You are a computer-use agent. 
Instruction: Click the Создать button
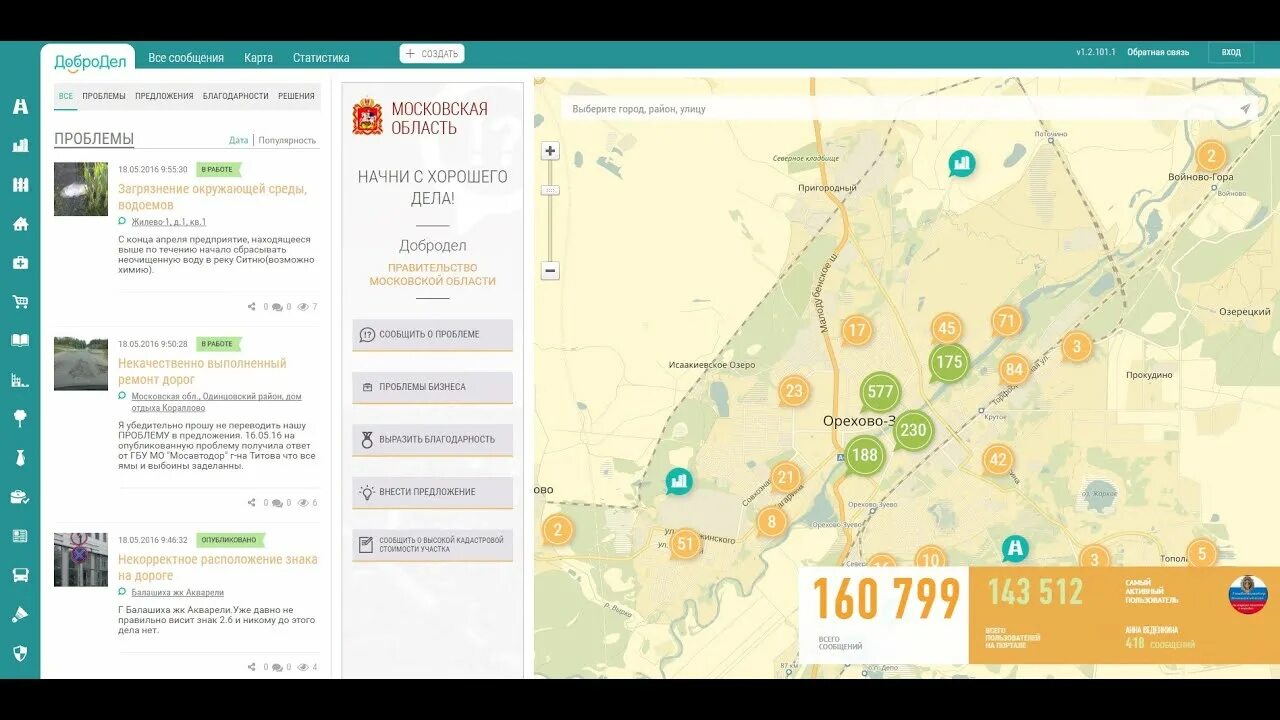(432, 54)
